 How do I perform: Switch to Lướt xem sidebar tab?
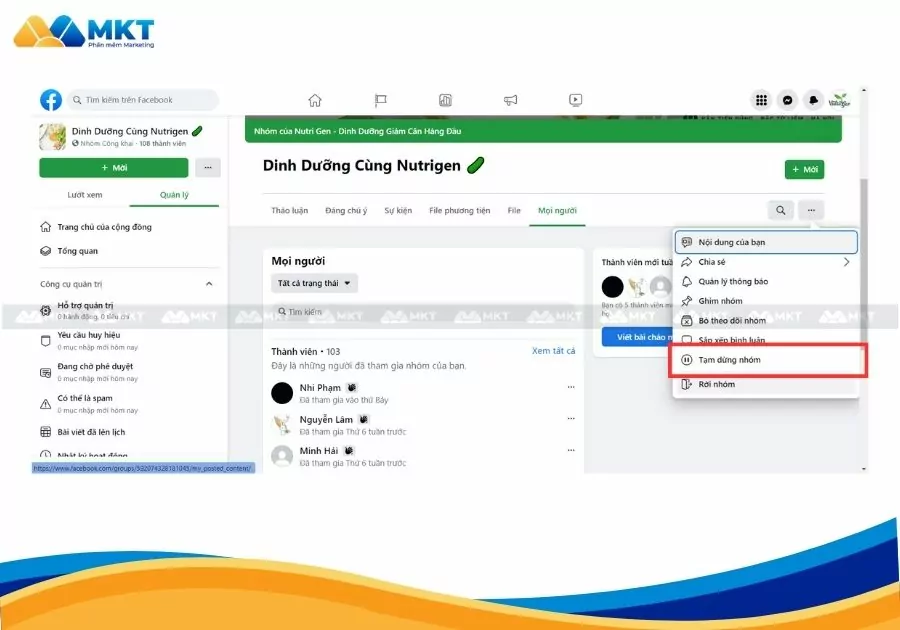(x=85, y=195)
